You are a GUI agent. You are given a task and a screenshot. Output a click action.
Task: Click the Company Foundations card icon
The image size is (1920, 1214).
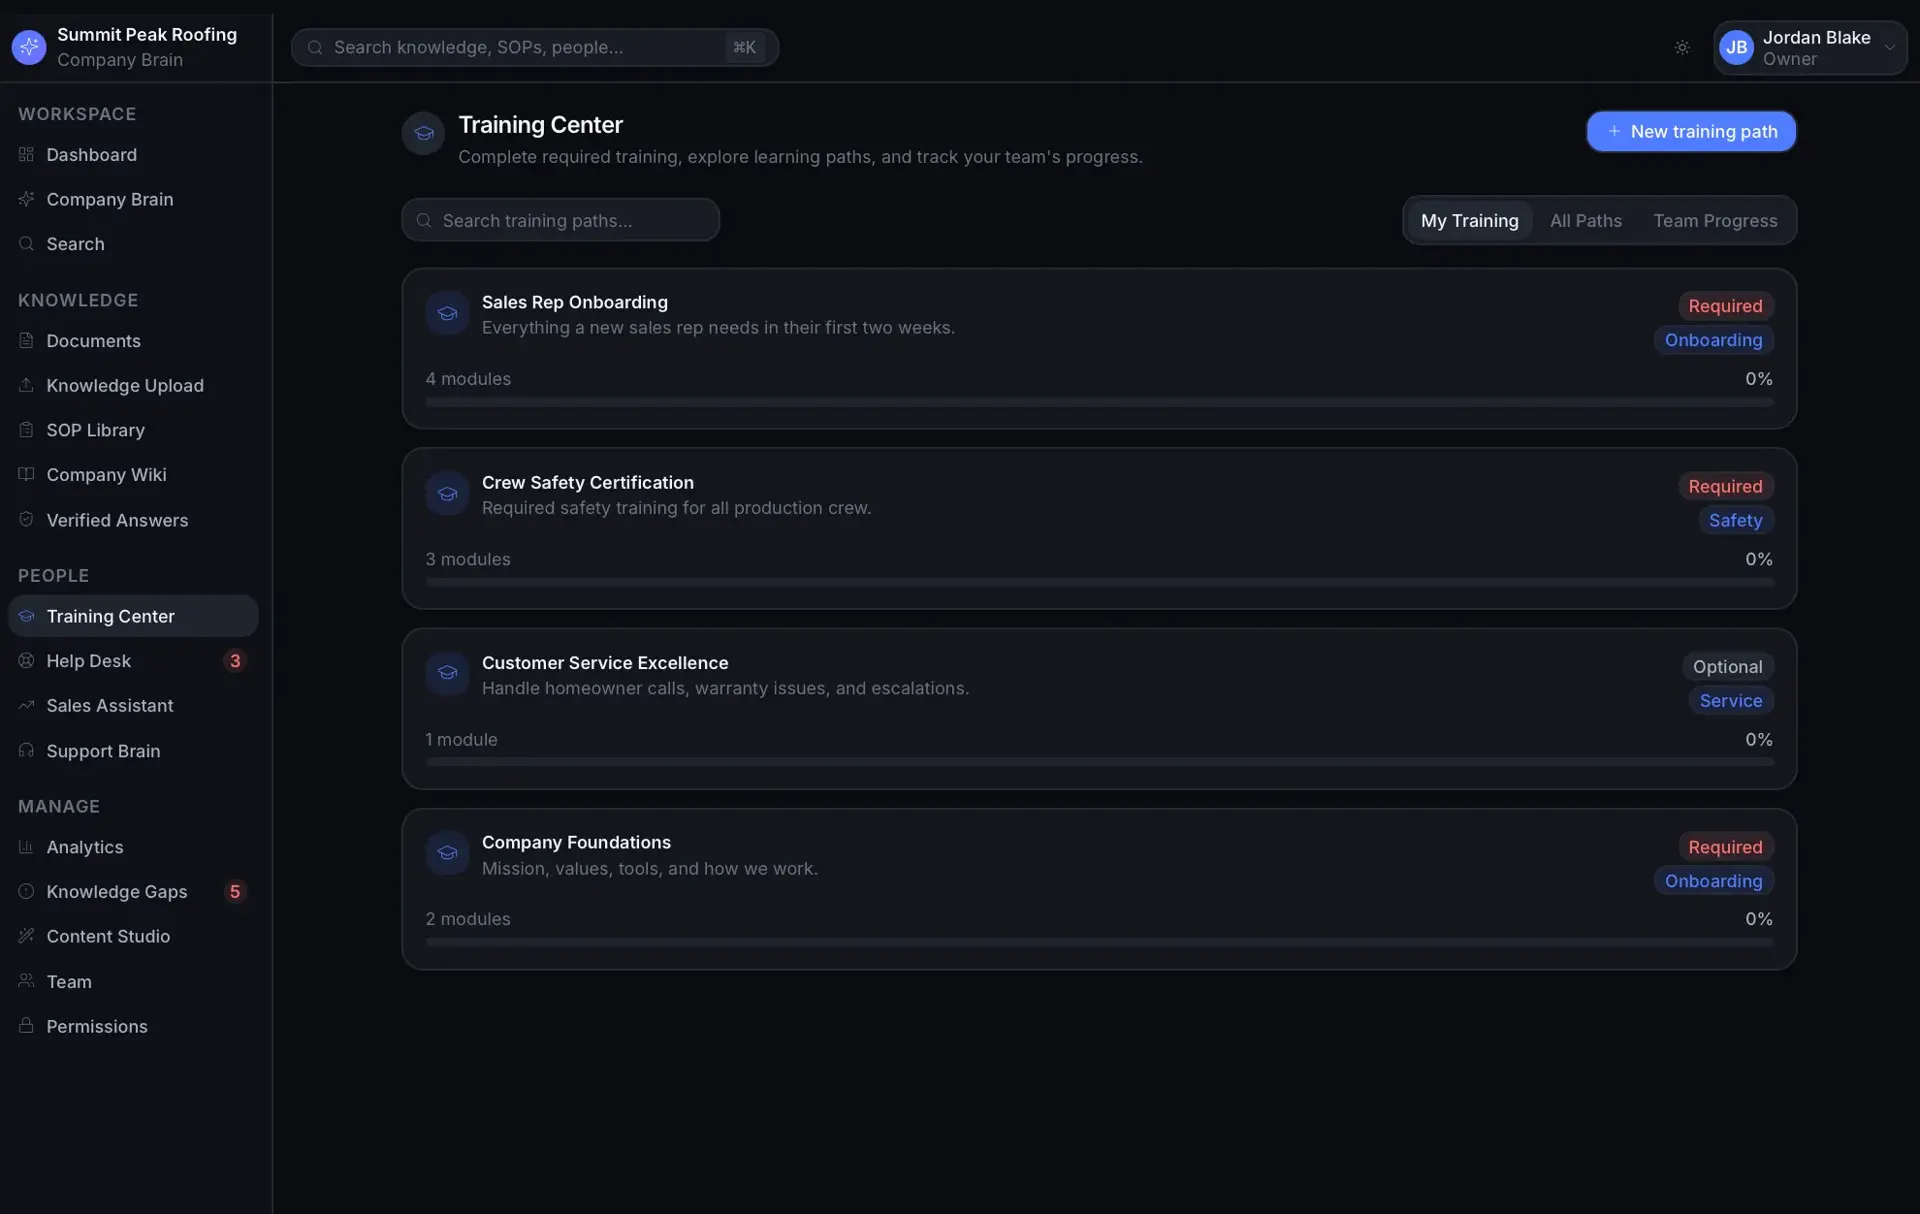point(447,854)
